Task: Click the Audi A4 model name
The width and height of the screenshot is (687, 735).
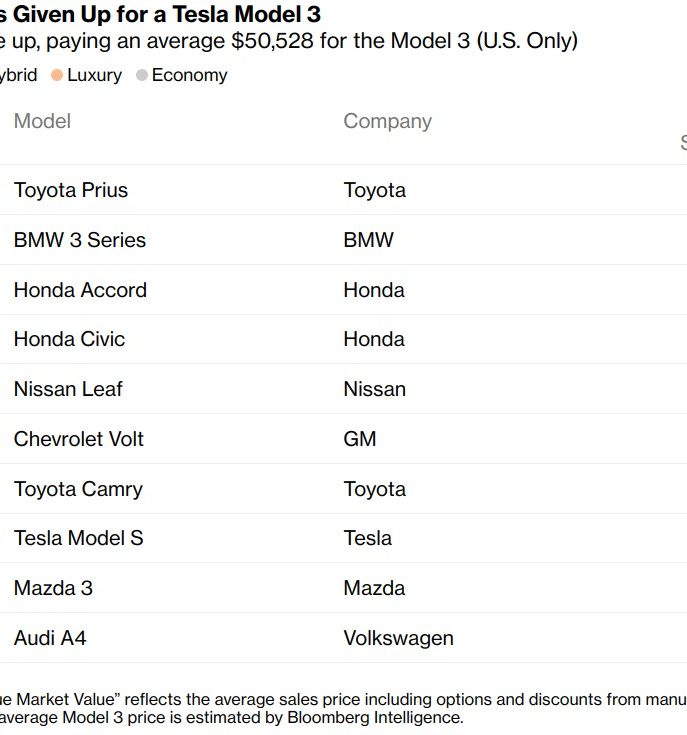Action: click(x=50, y=638)
